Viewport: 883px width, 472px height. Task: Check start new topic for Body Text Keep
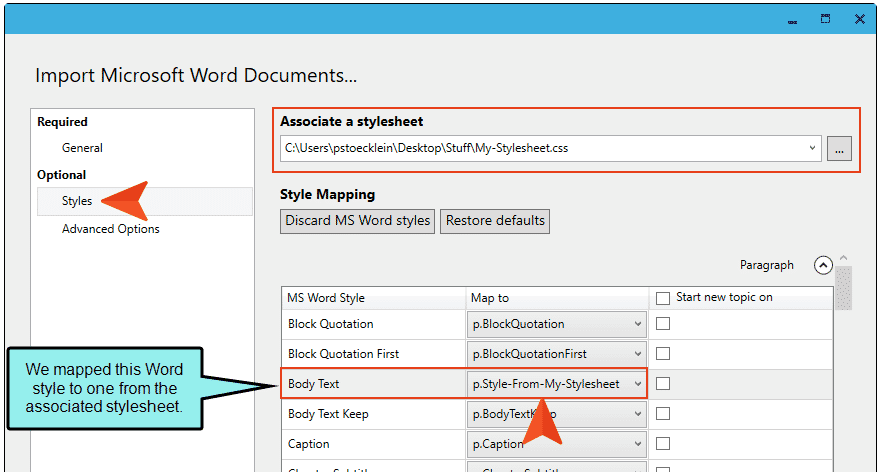pos(663,414)
